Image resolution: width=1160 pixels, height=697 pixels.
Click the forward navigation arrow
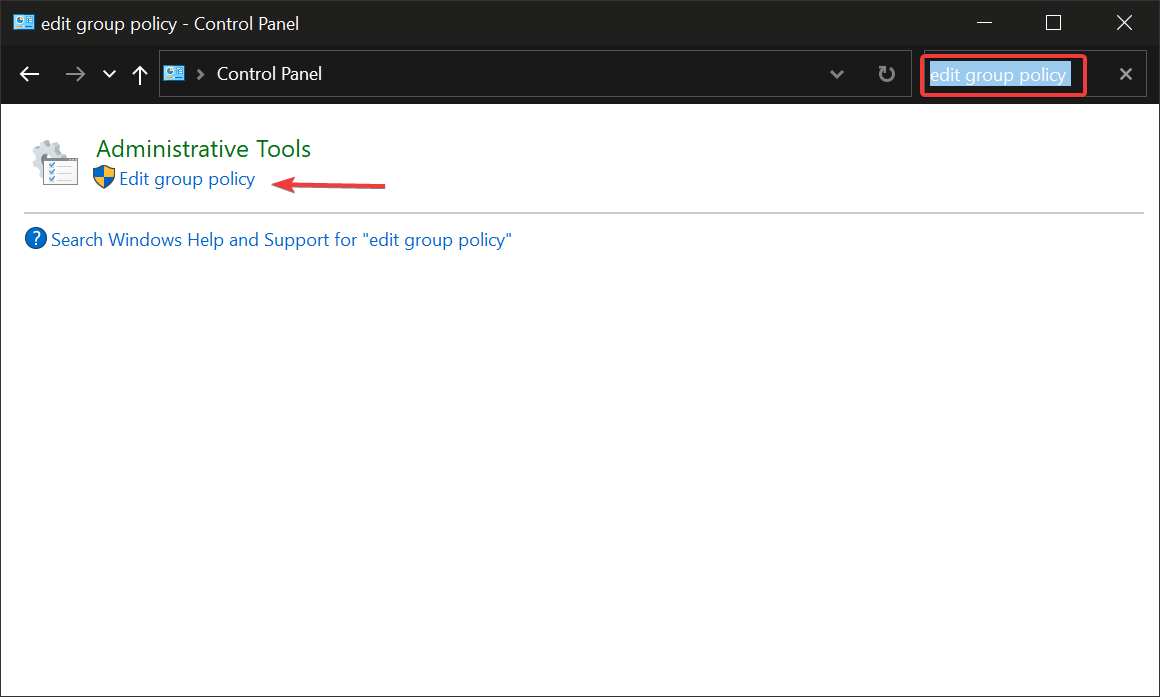click(x=75, y=74)
